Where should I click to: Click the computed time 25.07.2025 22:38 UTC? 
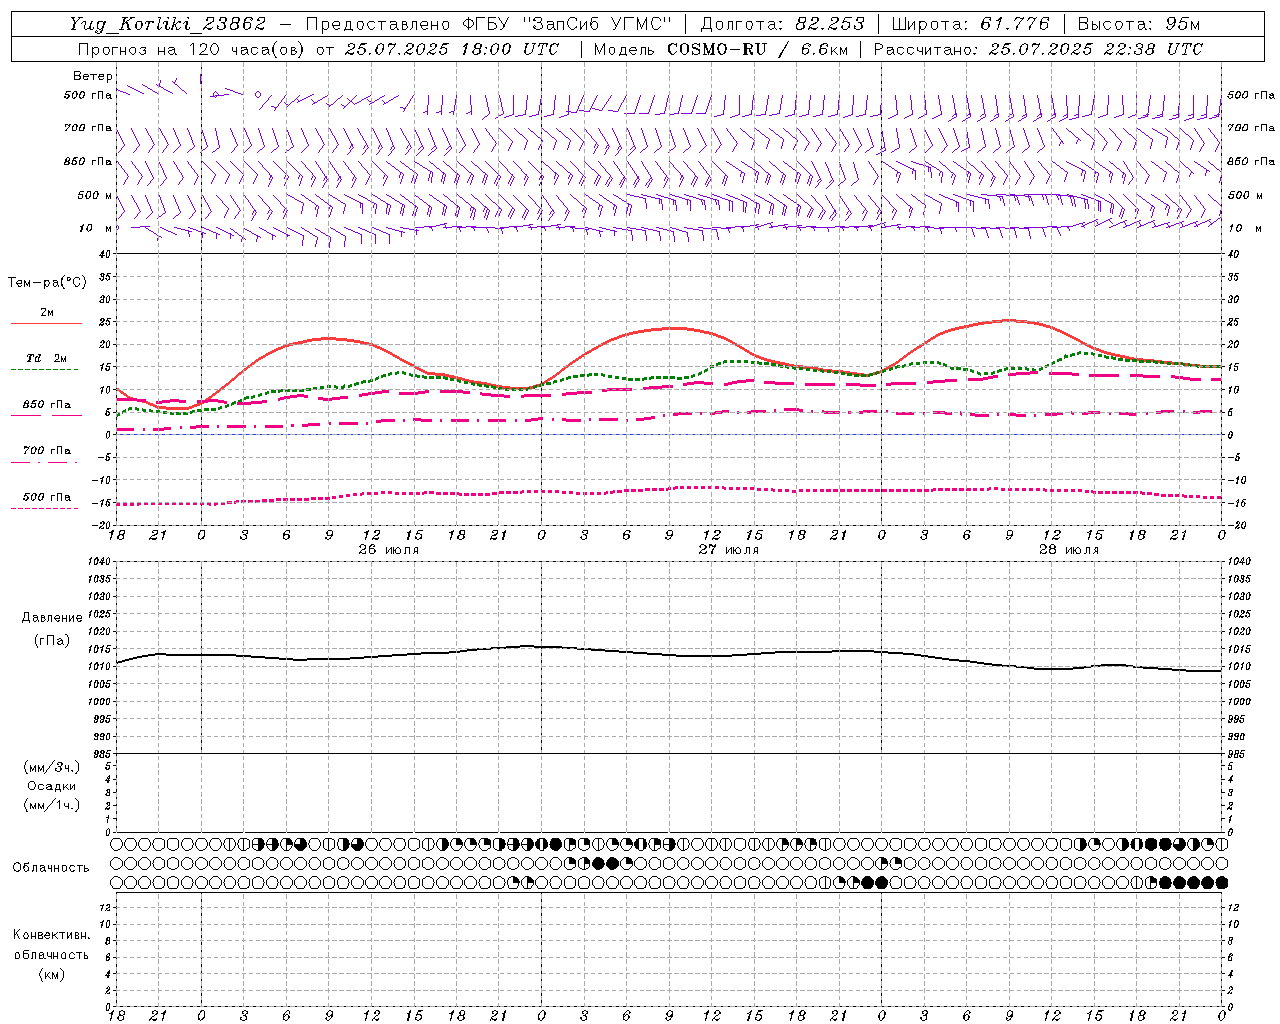pos(1095,49)
